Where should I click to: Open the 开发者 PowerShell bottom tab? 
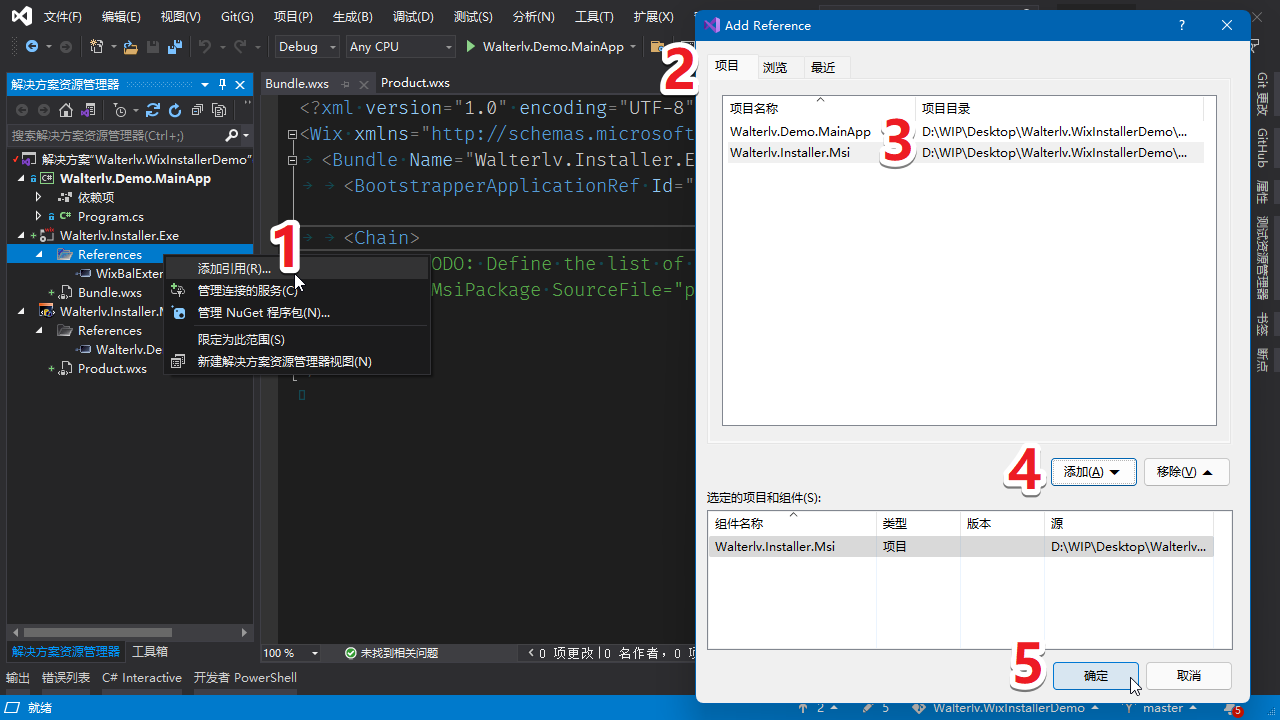click(245, 678)
